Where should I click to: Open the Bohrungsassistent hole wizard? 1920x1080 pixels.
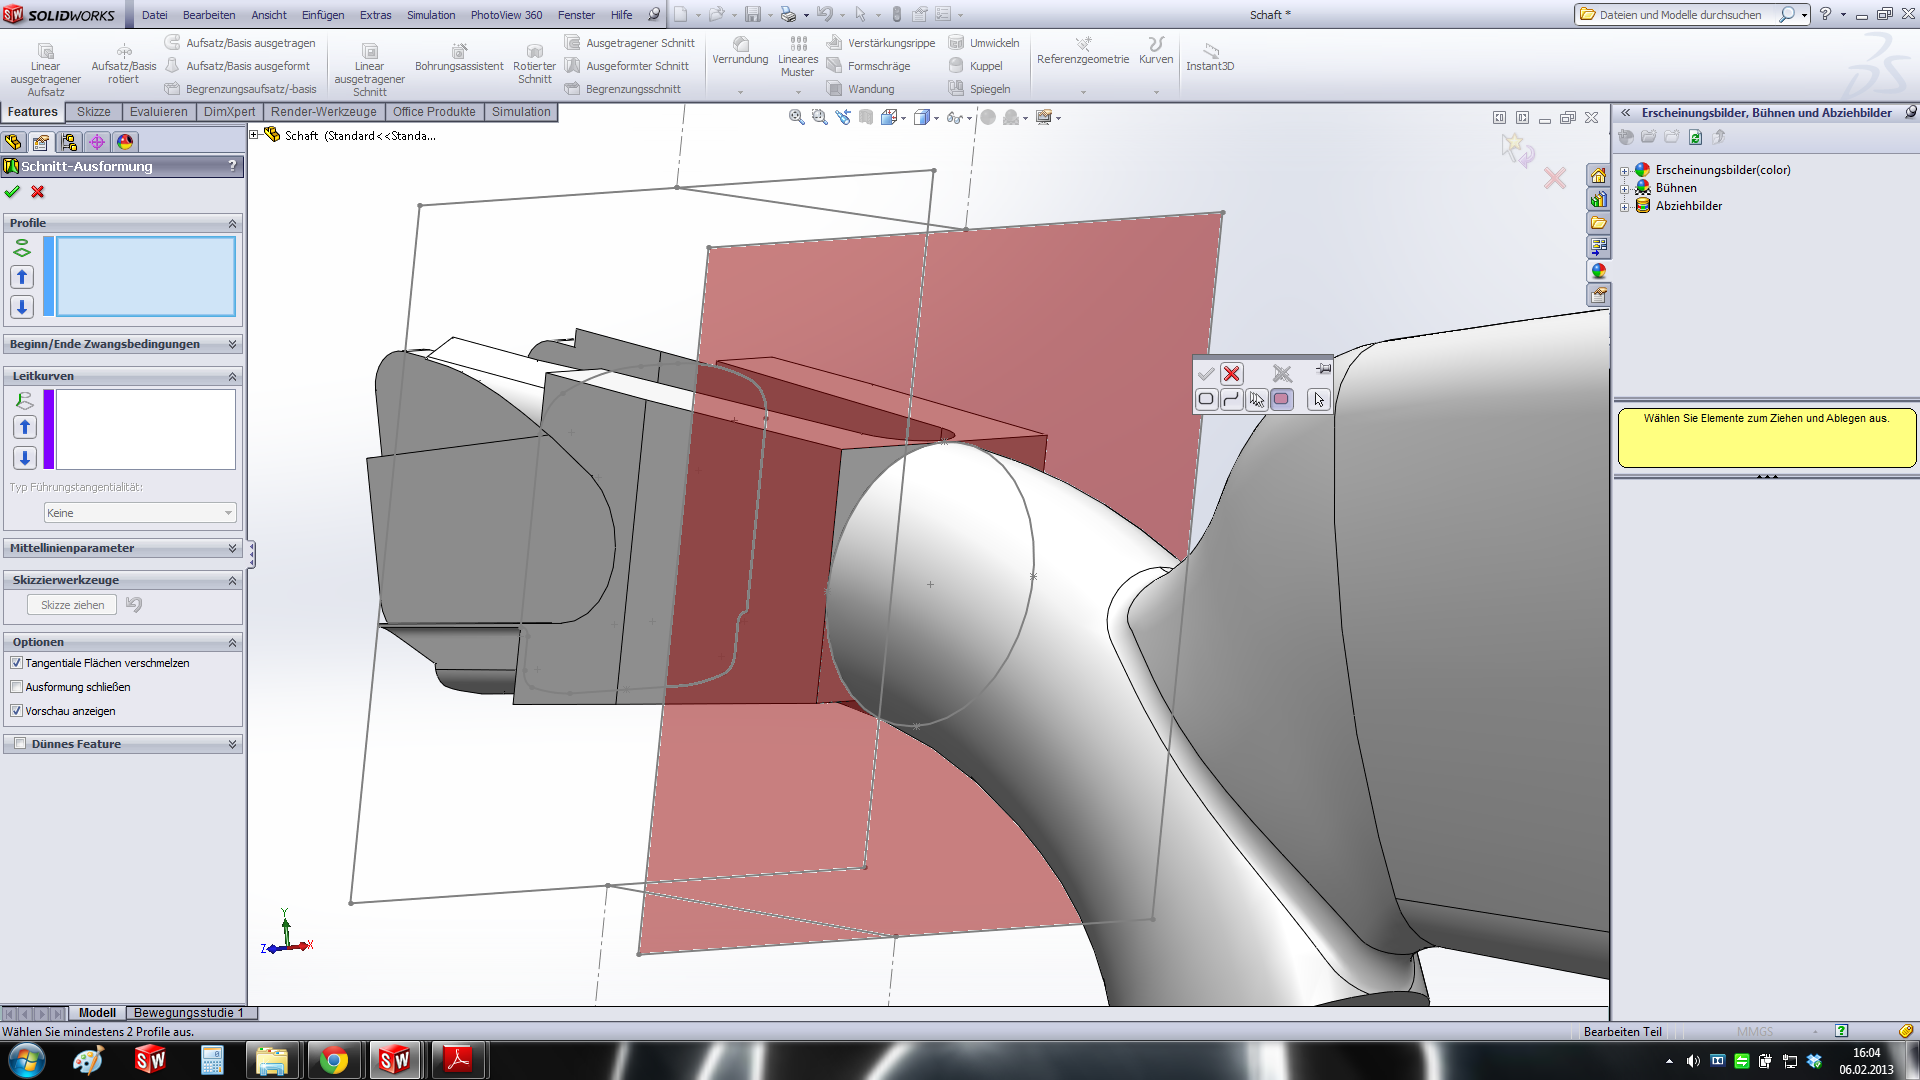click(459, 58)
